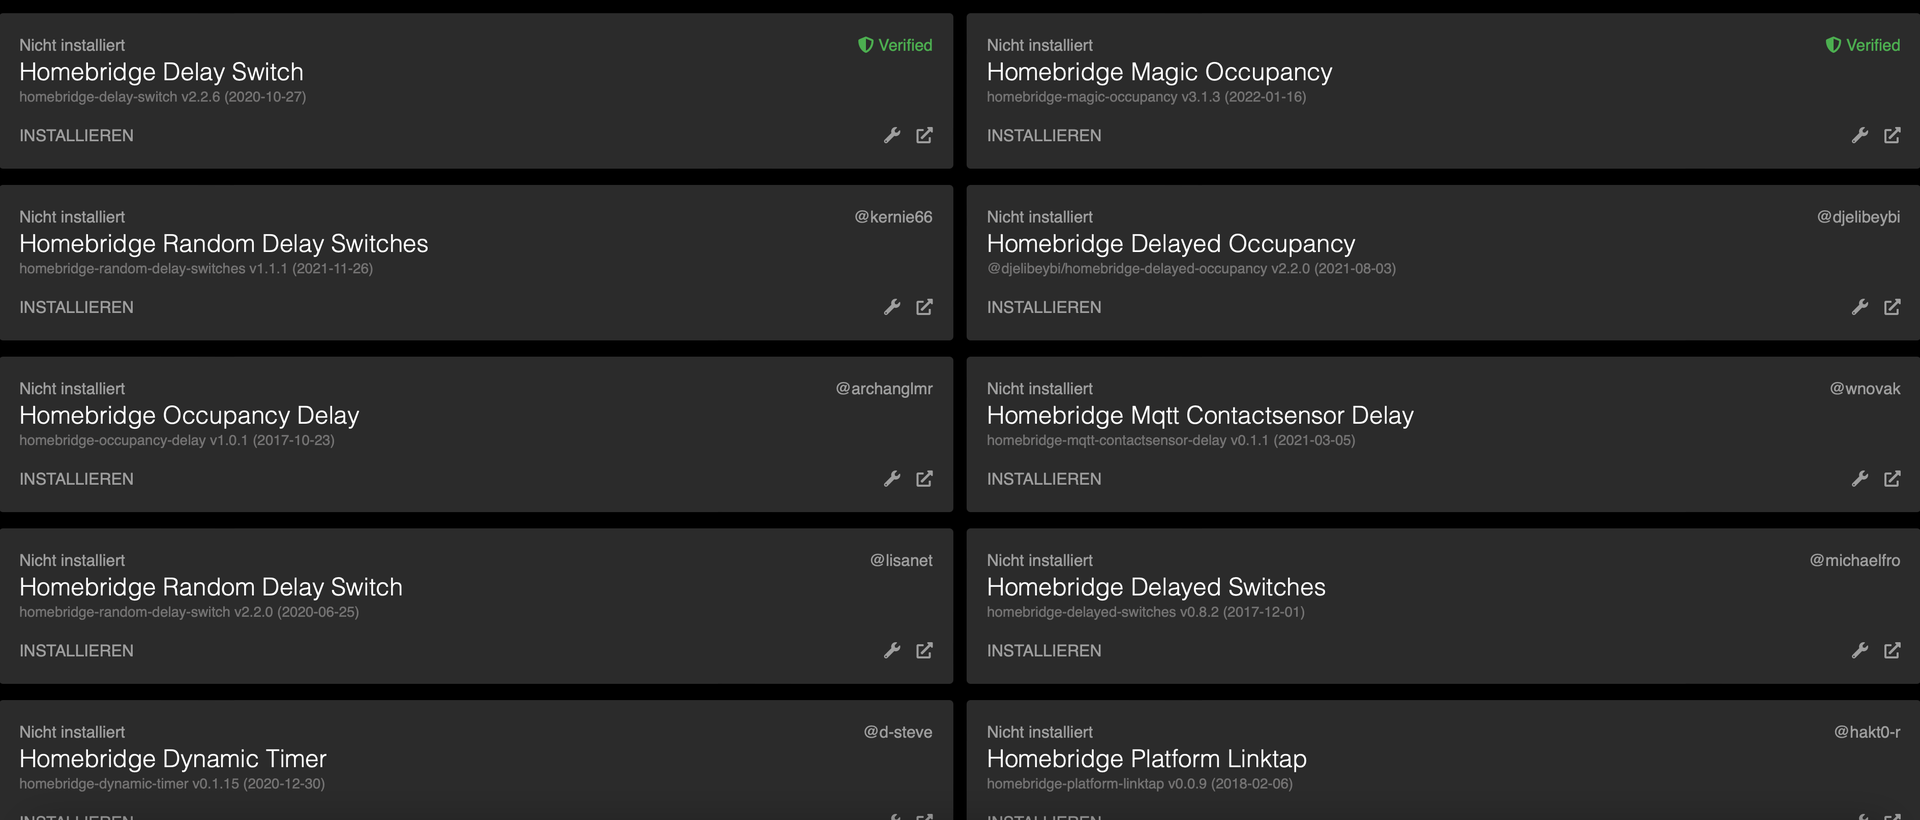The width and height of the screenshot is (1920, 820).
Task: Install Homebridge Delay Switch plugin
Action: [x=76, y=136]
